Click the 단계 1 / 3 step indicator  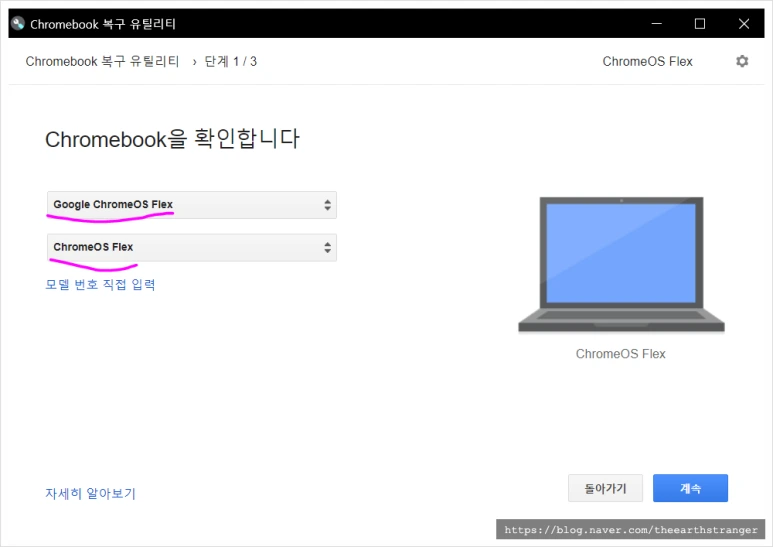tap(231, 62)
